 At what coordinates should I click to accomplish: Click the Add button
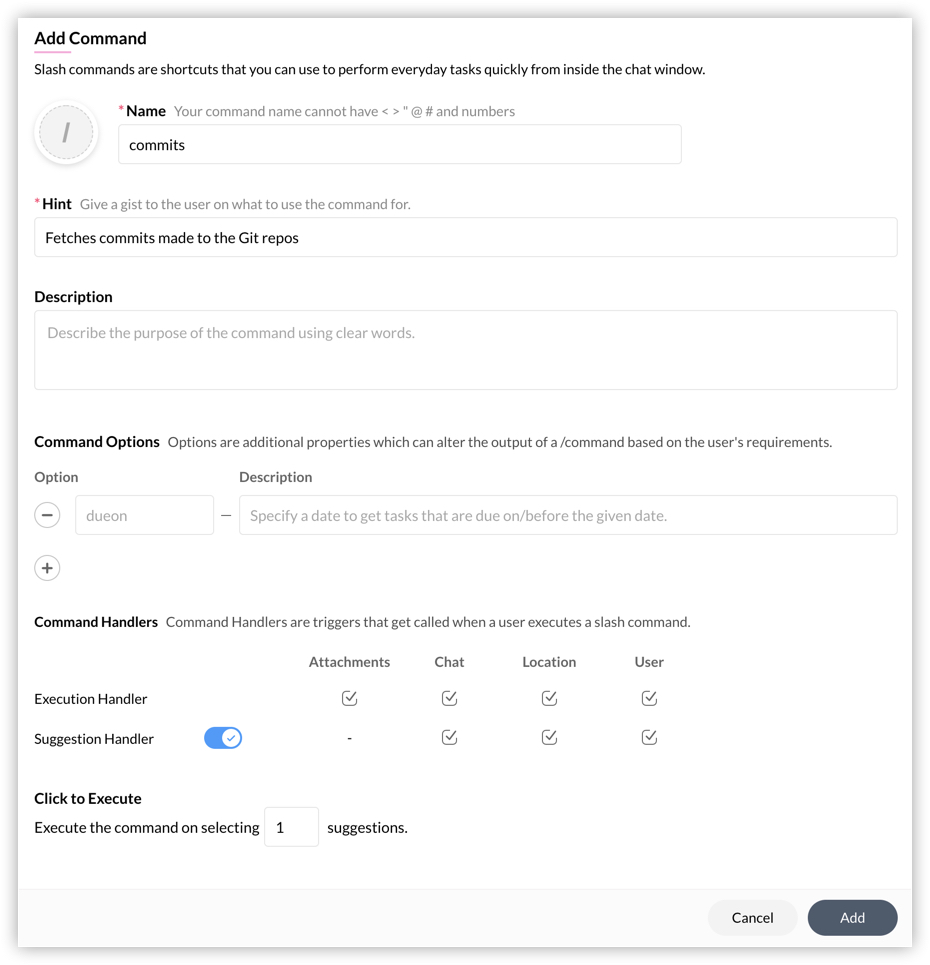[x=852, y=917]
